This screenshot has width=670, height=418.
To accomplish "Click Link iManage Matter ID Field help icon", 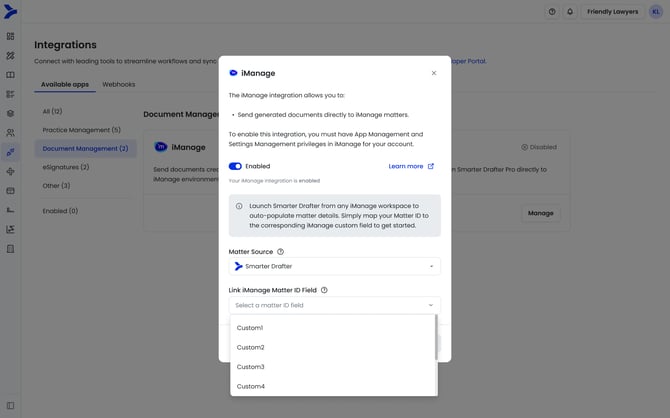I will (324, 290).
